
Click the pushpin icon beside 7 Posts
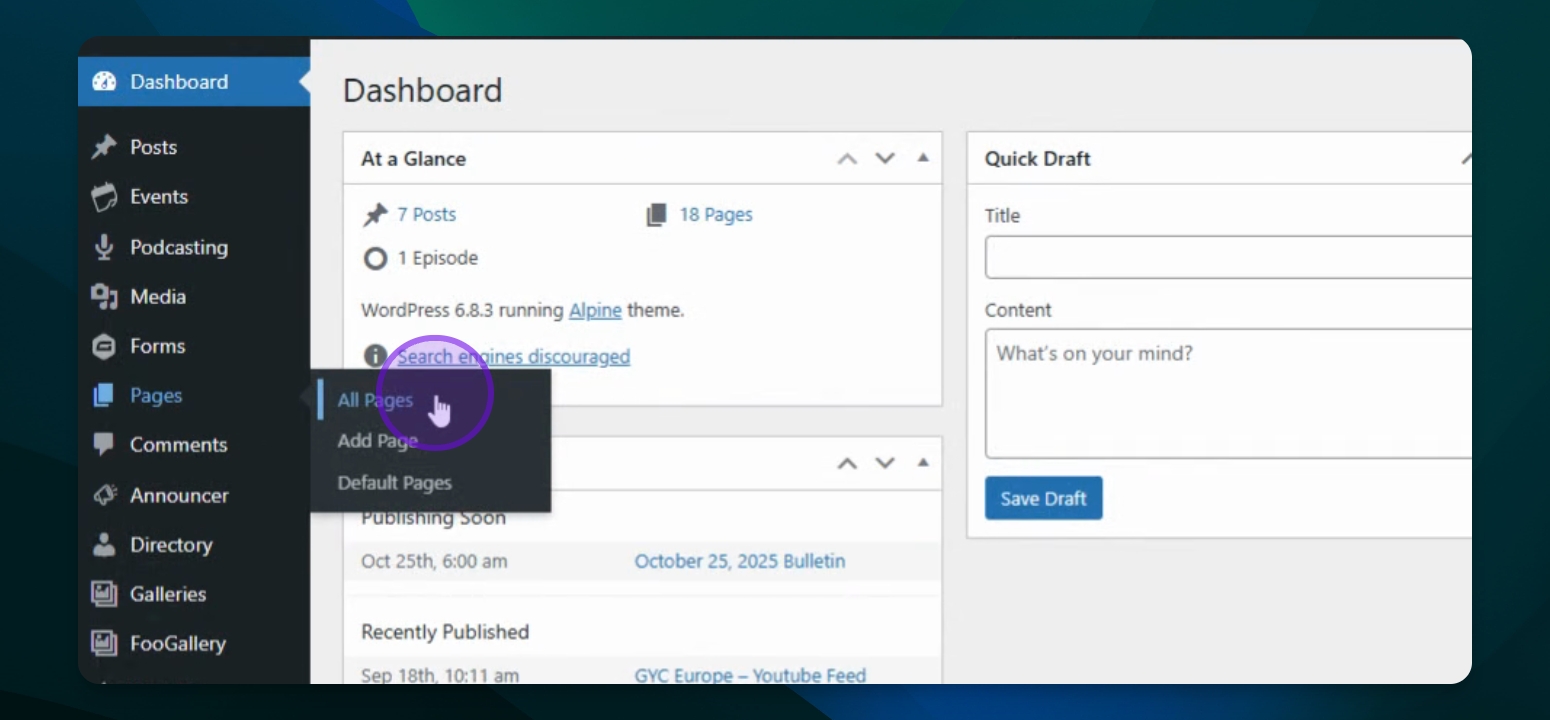coord(375,215)
